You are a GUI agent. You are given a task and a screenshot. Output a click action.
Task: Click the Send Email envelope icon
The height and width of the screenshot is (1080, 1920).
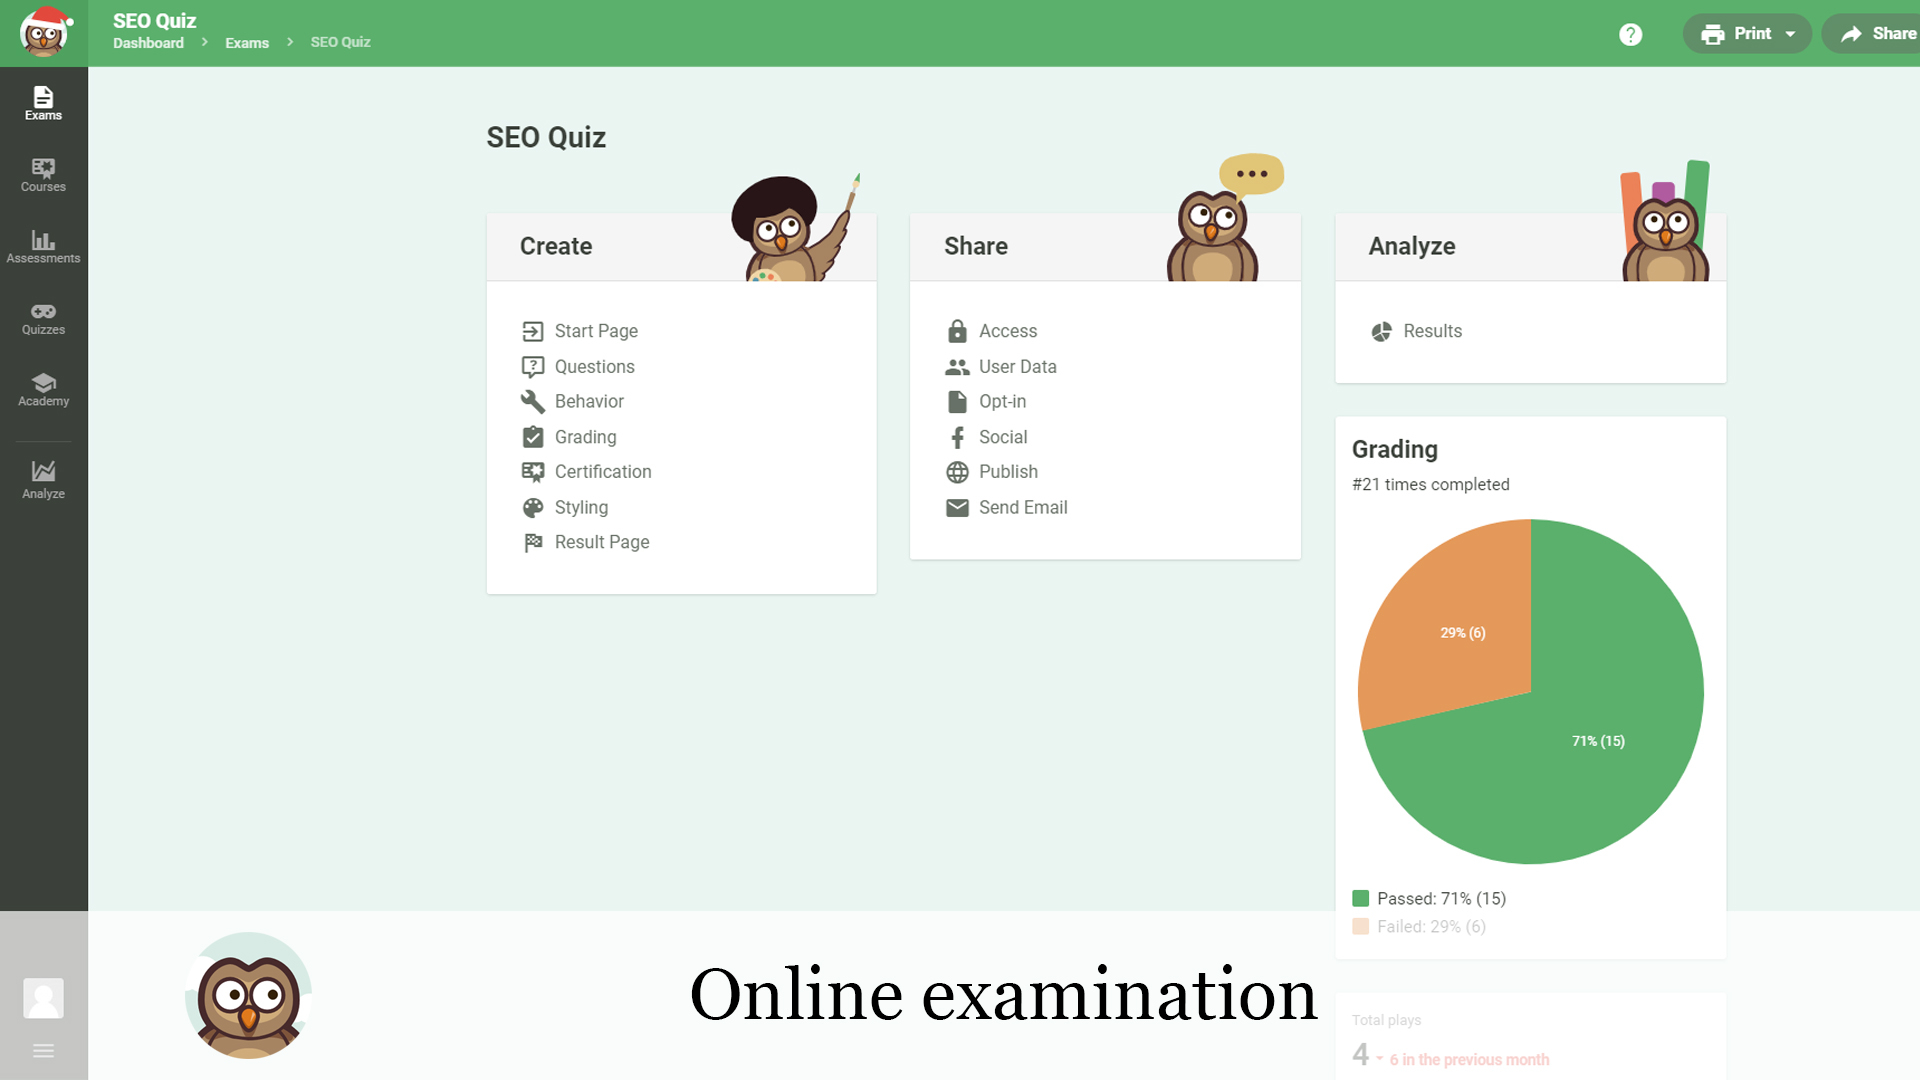[957, 508]
